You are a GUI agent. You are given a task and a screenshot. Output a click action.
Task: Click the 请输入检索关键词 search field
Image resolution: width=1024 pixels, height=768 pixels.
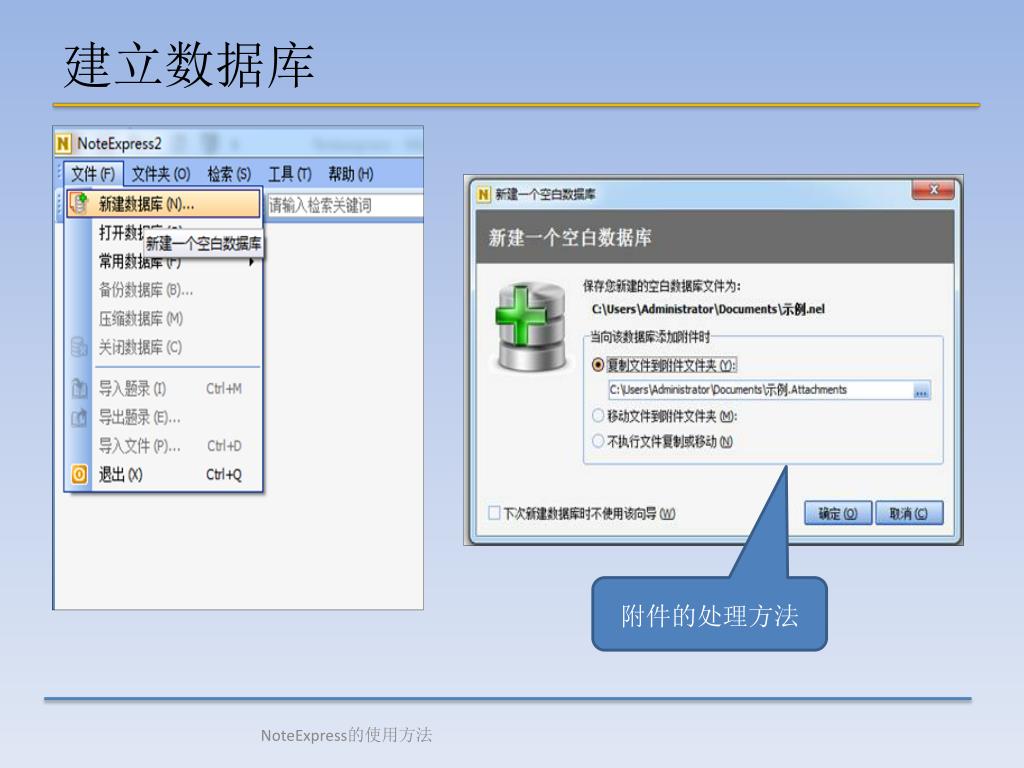344,205
